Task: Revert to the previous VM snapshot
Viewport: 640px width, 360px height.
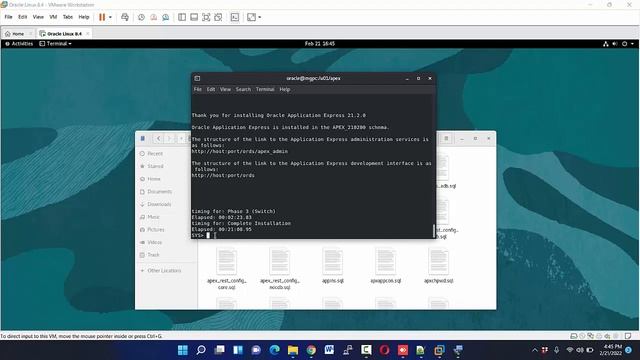Action: click(x=153, y=17)
